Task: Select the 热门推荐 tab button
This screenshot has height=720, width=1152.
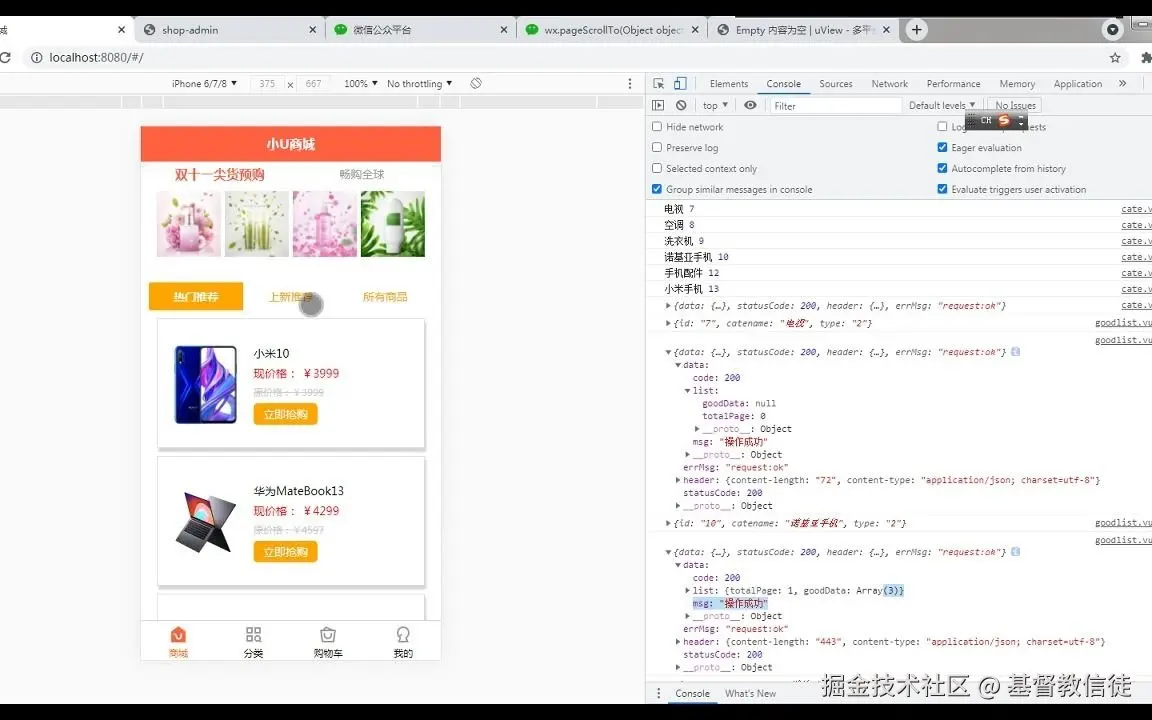Action: (x=195, y=296)
